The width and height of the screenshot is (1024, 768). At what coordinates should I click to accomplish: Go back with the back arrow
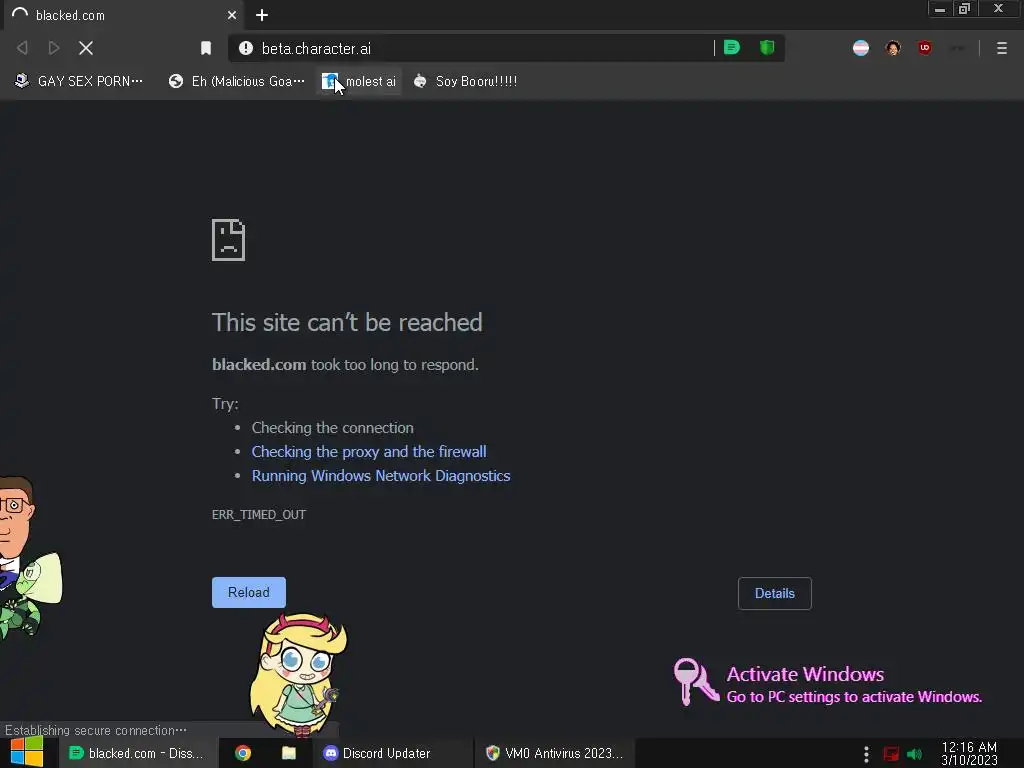tap(22, 48)
